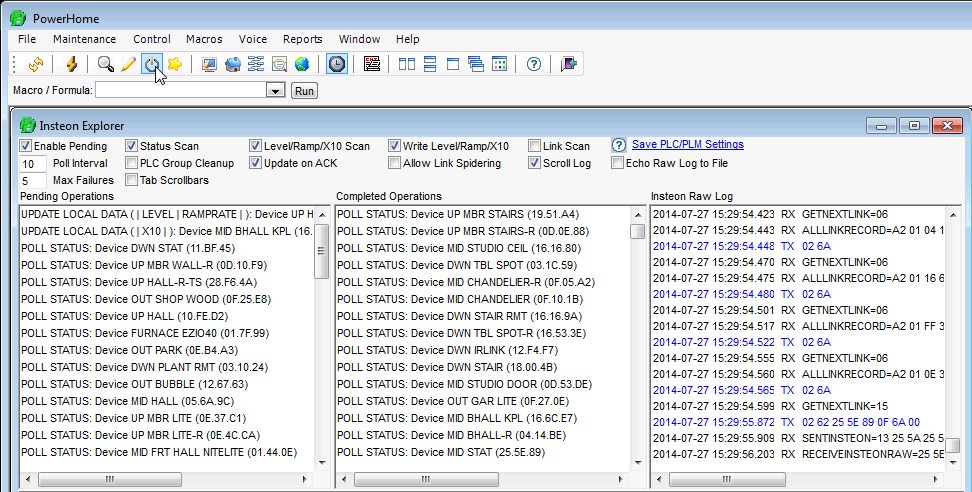The image size is (972, 492).
Task: Click the power symbol toolbar icon
Action: (x=152, y=64)
